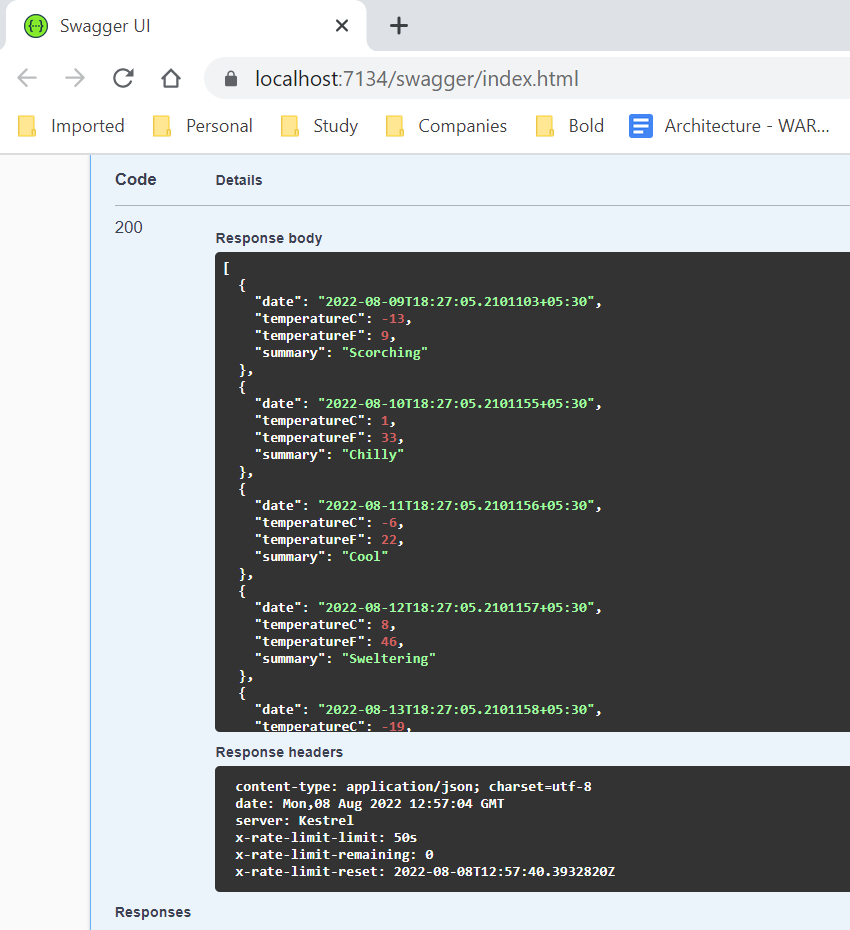Click inside the Response body code block
850x930 pixels.
[530, 490]
